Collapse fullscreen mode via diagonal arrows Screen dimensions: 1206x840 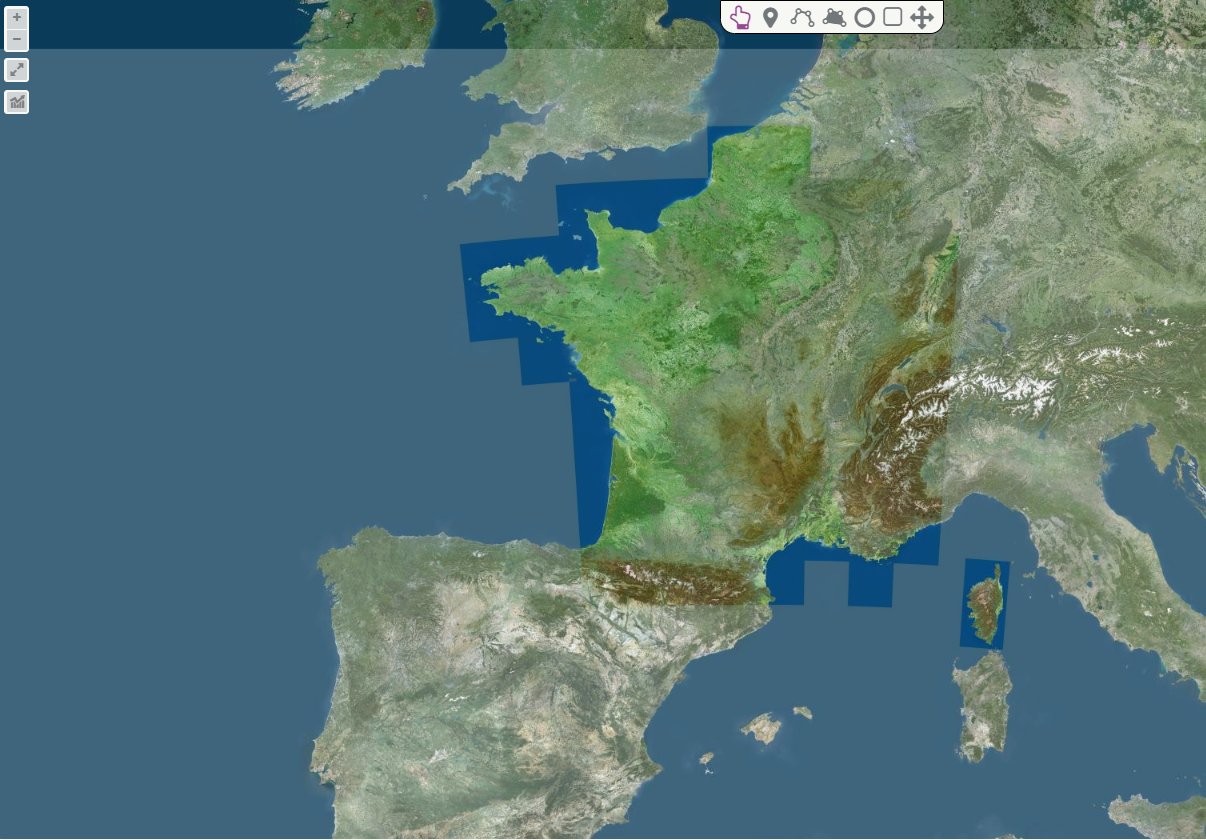(16, 69)
